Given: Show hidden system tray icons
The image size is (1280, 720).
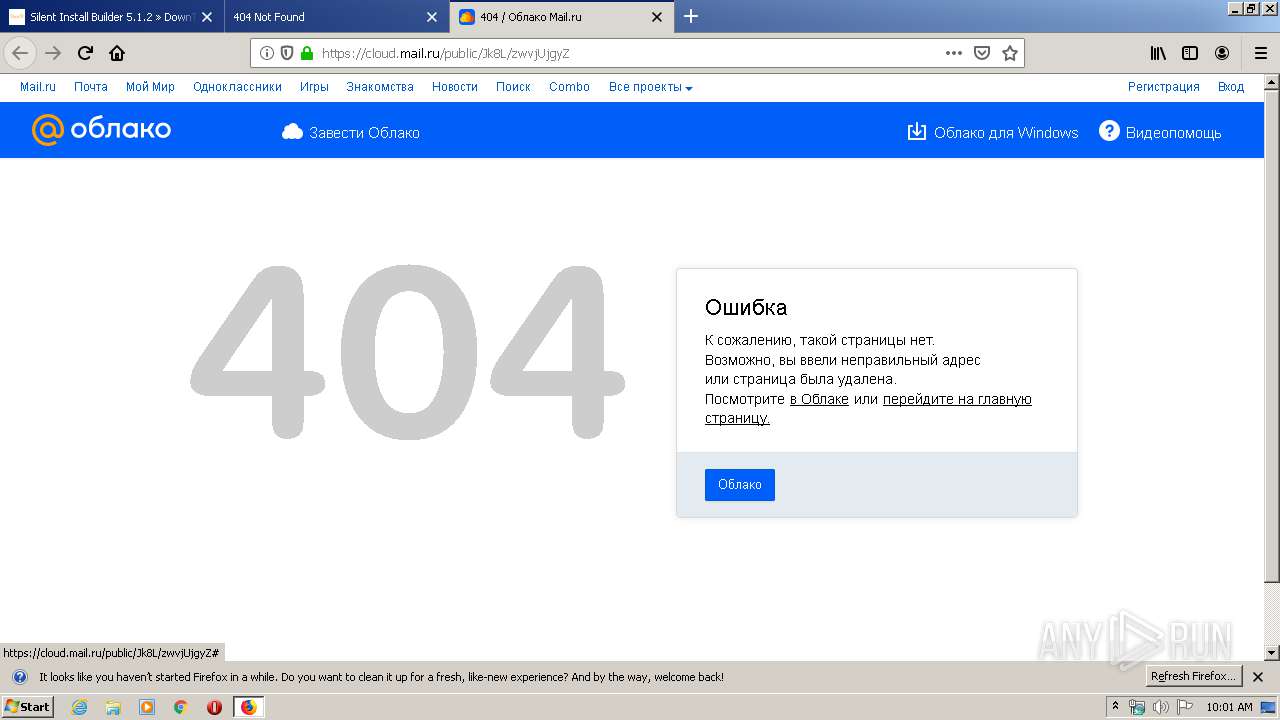Looking at the screenshot, I should (1116, 707).
